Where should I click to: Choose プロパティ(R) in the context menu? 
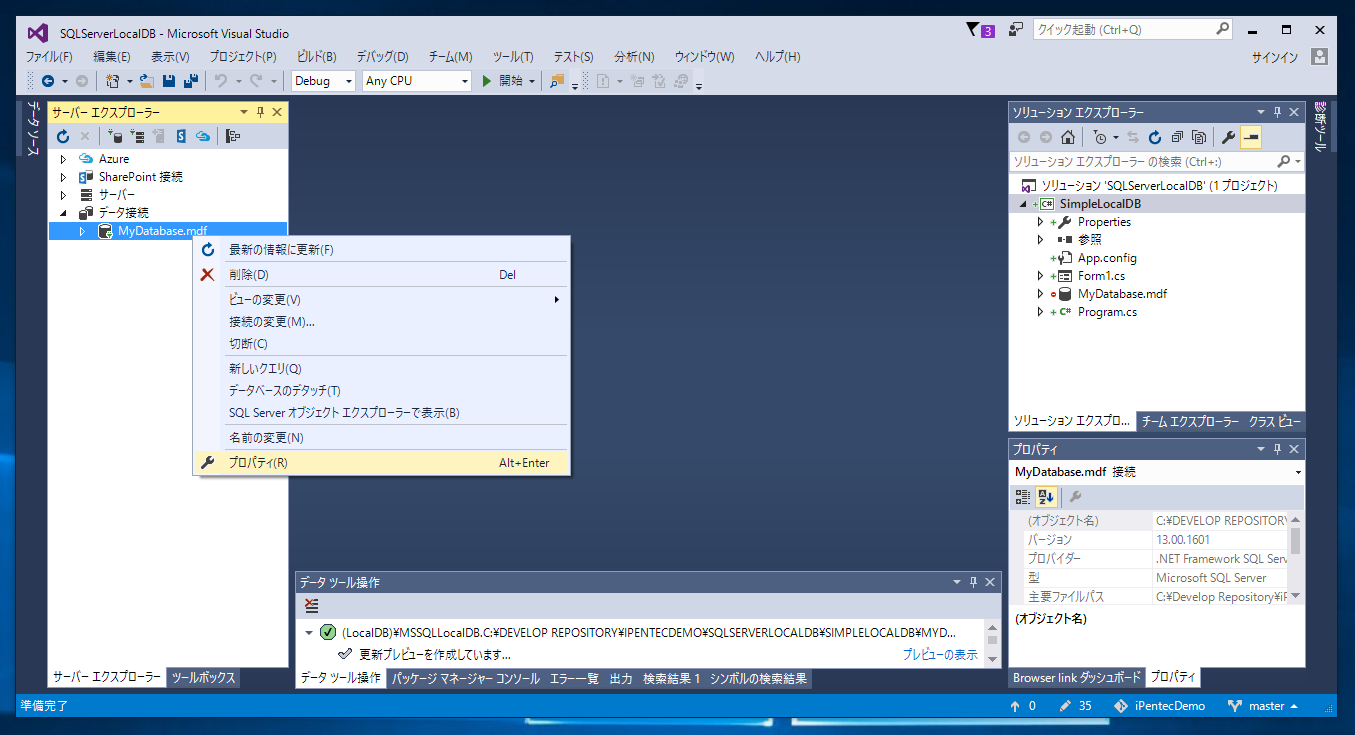(x=380, y=463)
